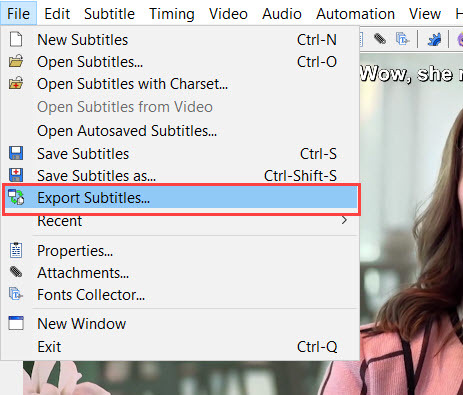The image size is (463, 395).
Task: Open Attachments... from the File menu
Action: [180, 273]
